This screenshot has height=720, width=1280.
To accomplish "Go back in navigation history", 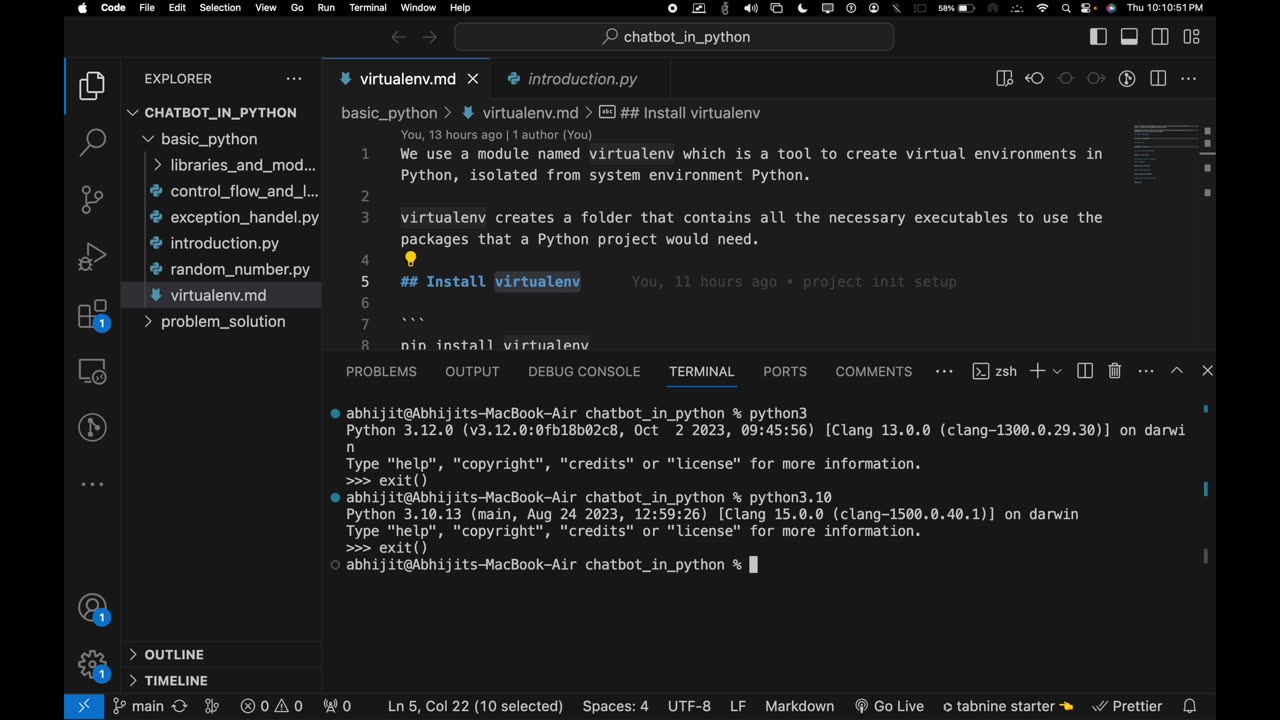I will (398, 37).
